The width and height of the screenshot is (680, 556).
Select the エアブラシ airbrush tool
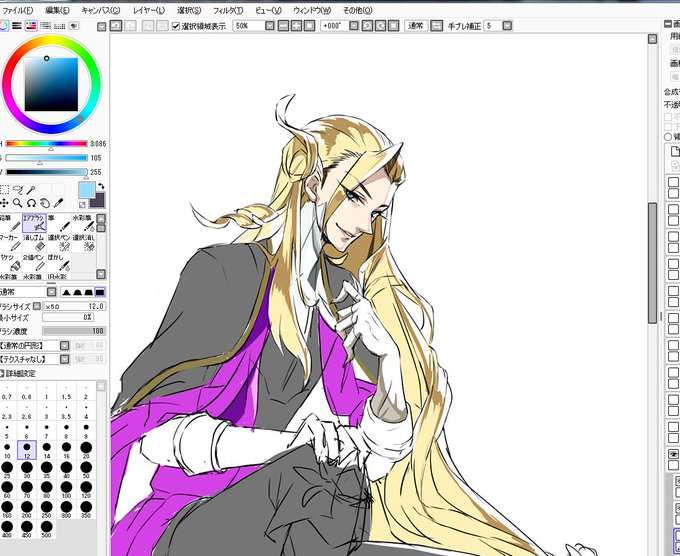tap(34, 222)
